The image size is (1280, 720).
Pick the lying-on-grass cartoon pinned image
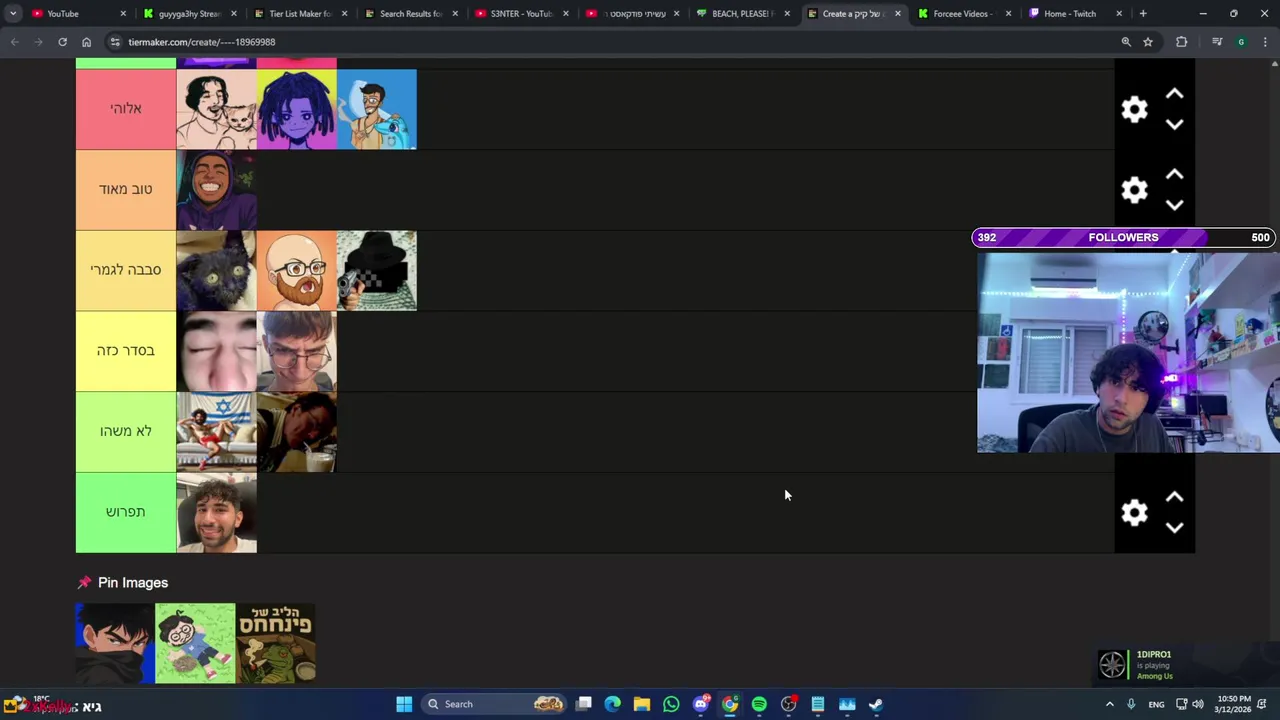point(195,643)
